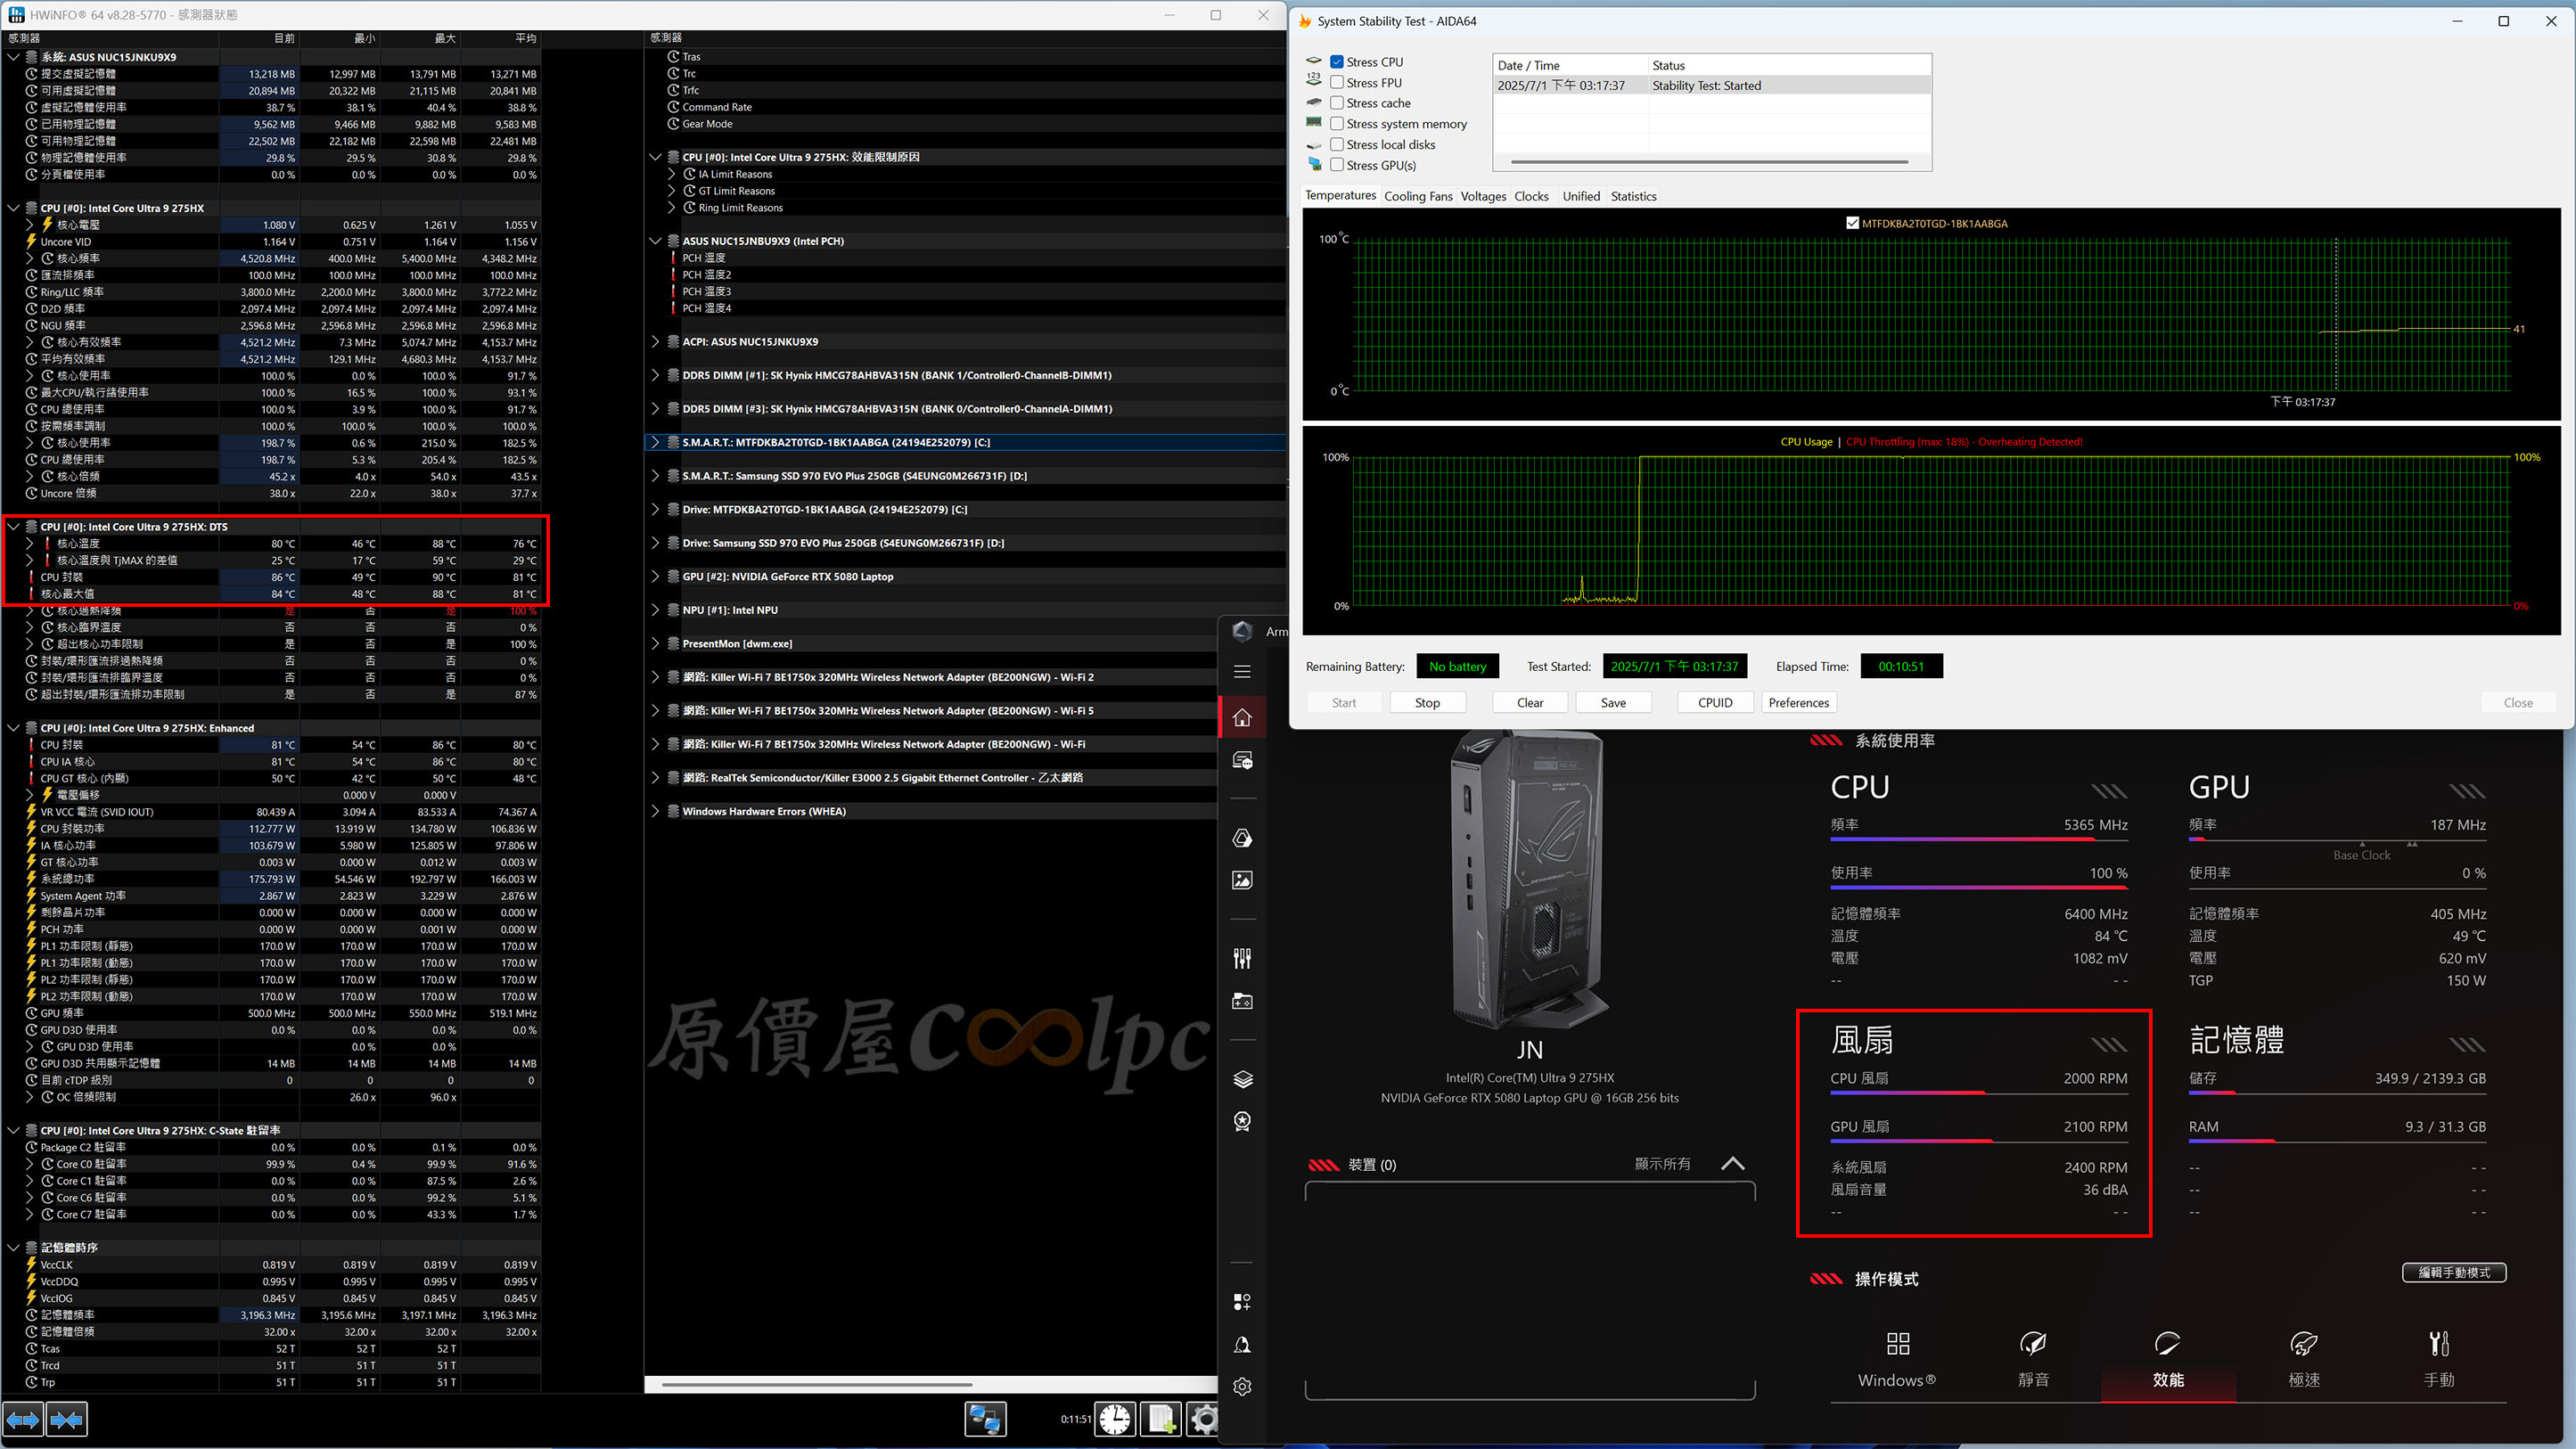Viewport: 2576px width, 1449px height.
Task: Open Armoury Crate stacked layers icon
Action: click(x=1242, y=1079)
